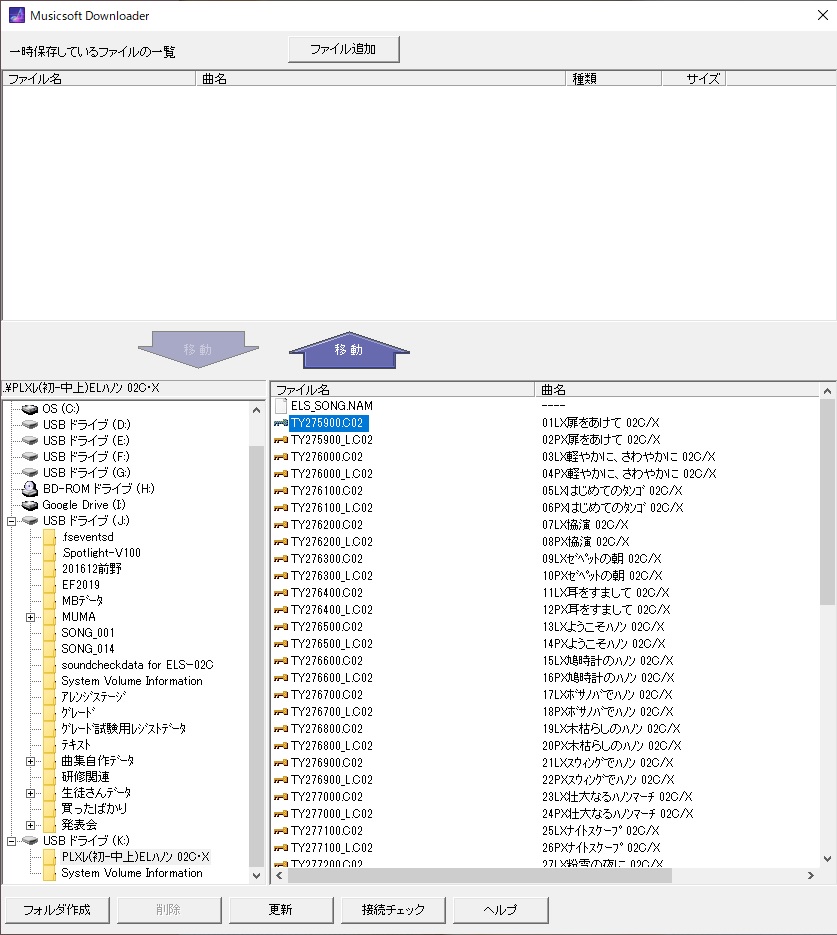Click the down arrow of the folder tree scrollbar

point(256,875)
